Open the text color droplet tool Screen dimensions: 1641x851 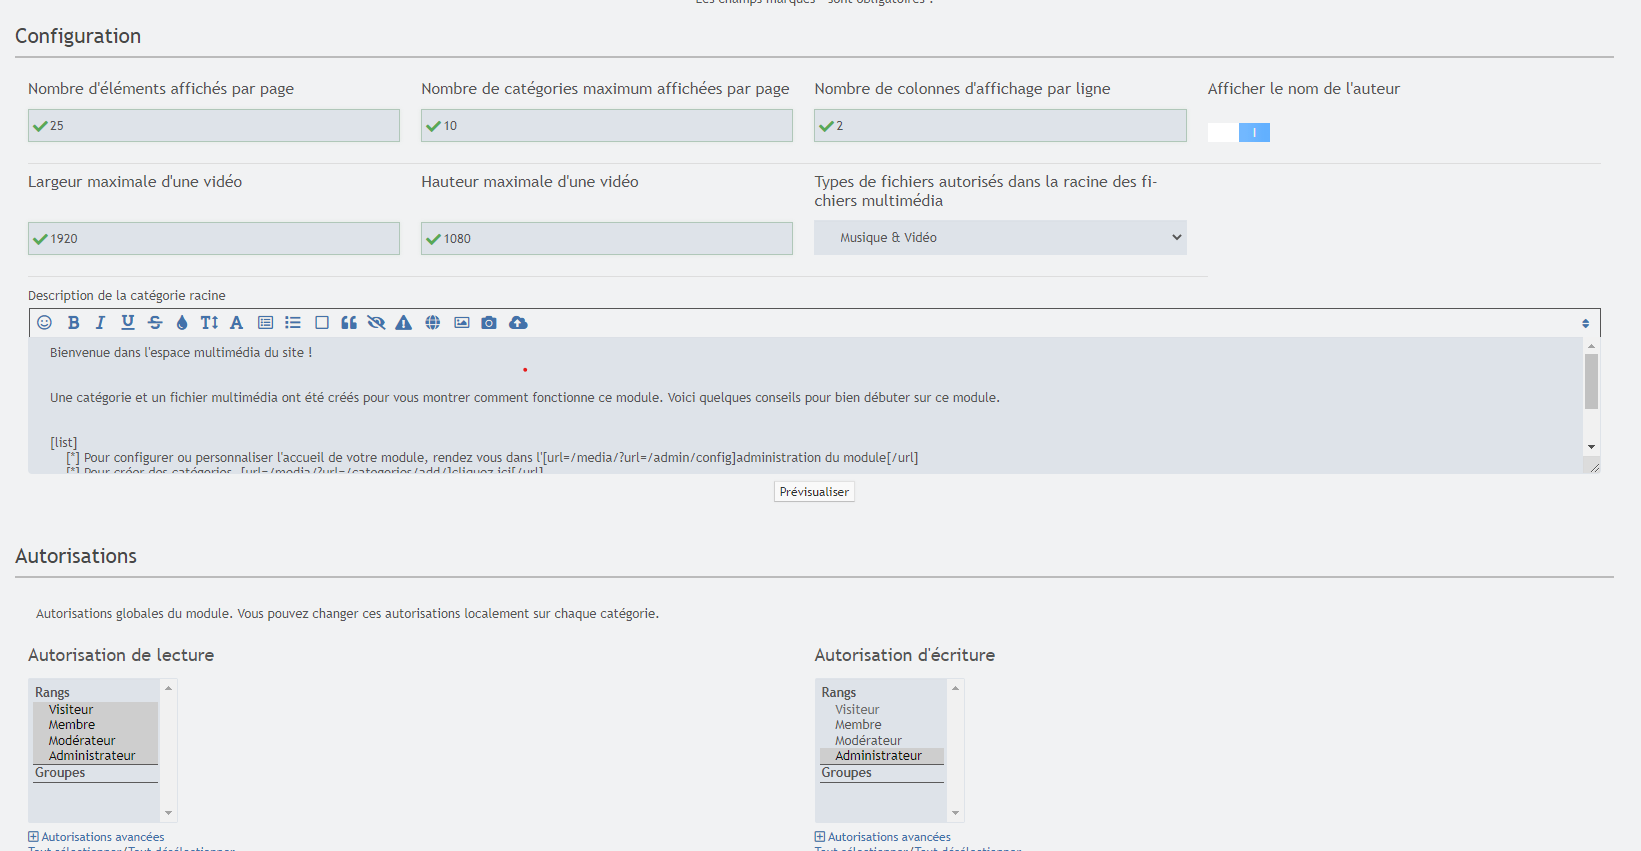click(x=182, y=322)
